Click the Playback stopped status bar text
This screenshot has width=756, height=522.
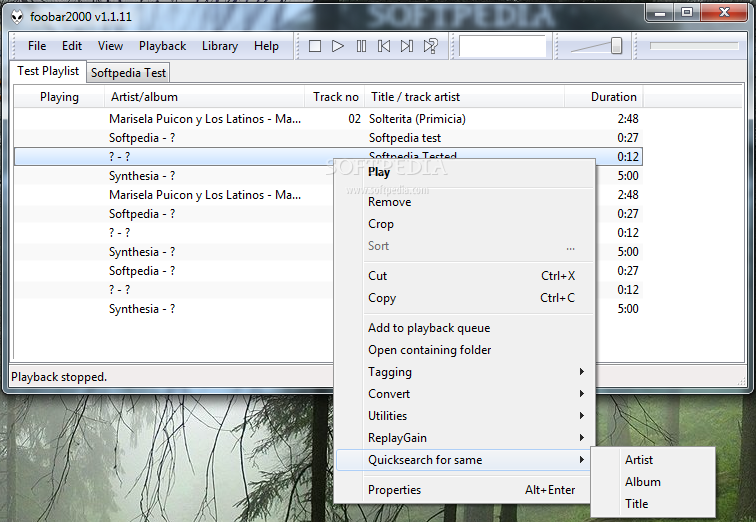point(59,377)
